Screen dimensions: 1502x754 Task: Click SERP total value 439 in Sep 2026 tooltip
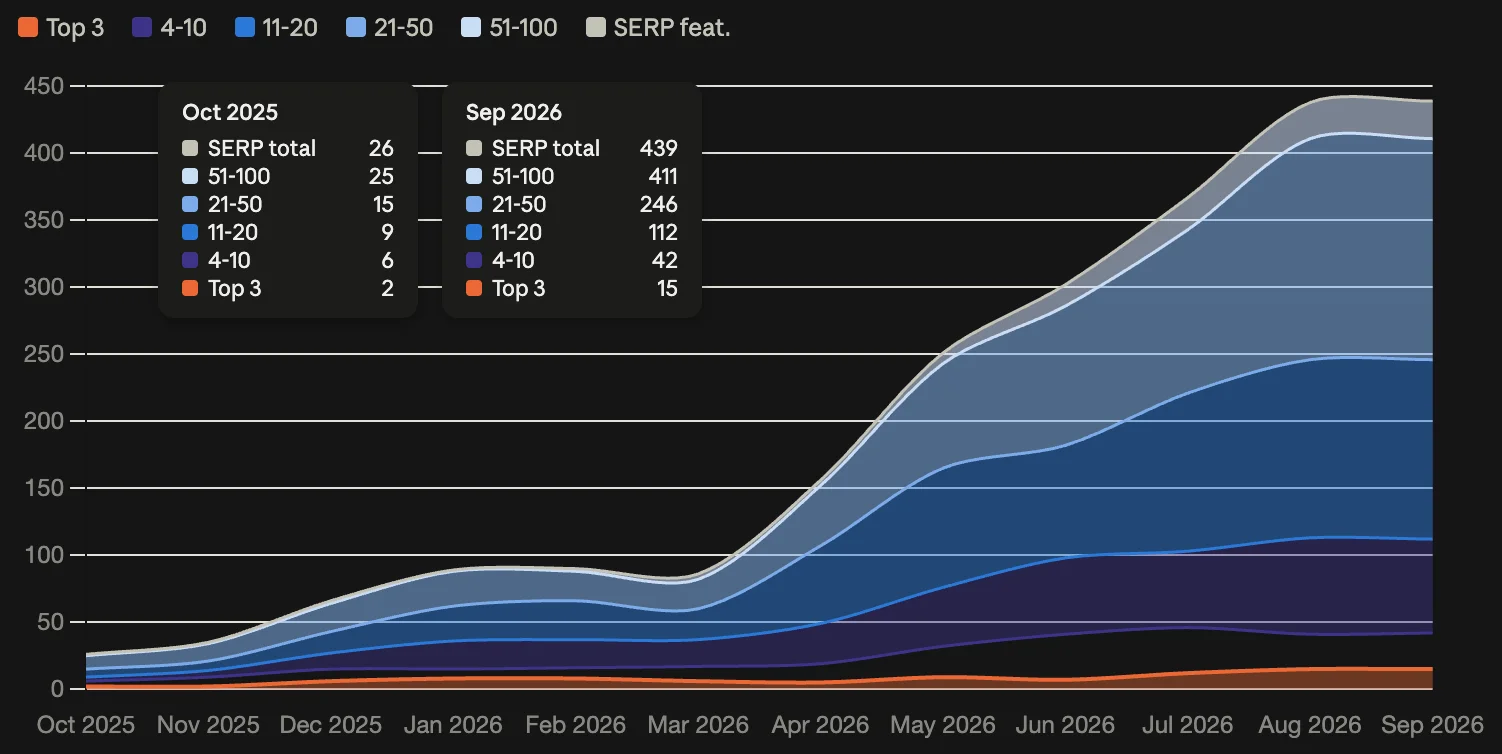point(659,148)
